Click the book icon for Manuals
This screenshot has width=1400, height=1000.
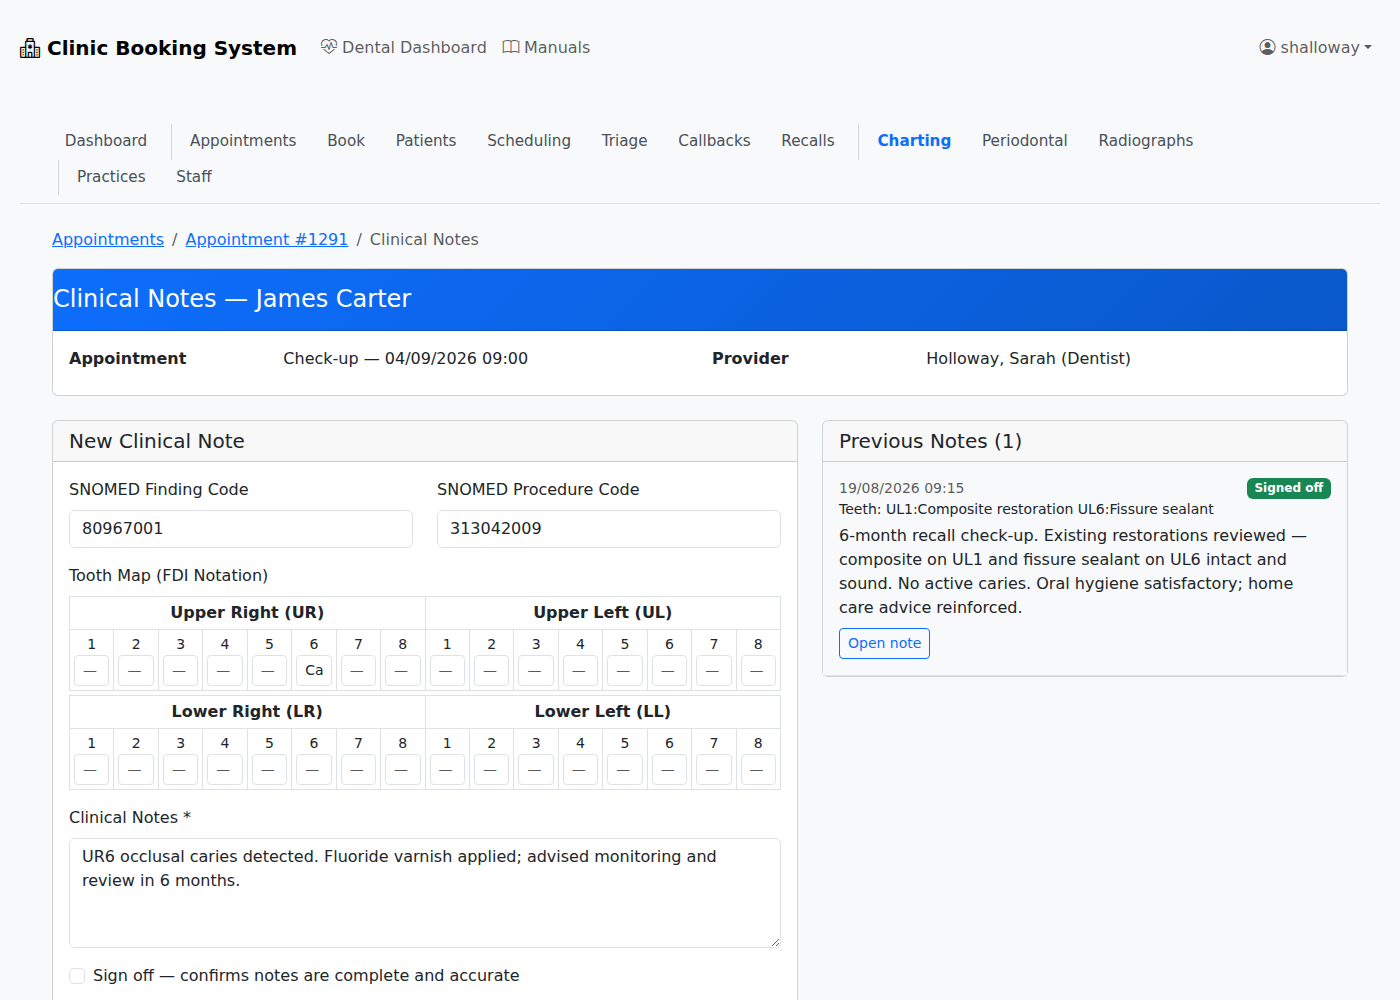(x=511, y=47)
